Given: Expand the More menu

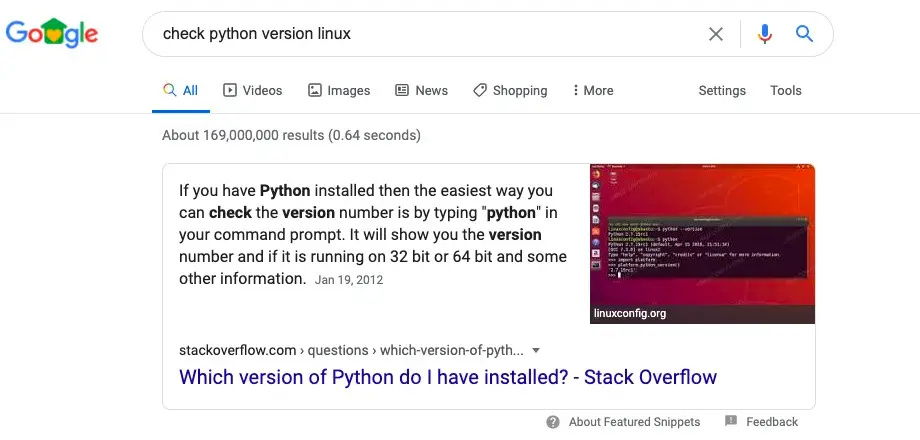Looking at the screenshot, I should pyautogui.click(x=593, y=90).
